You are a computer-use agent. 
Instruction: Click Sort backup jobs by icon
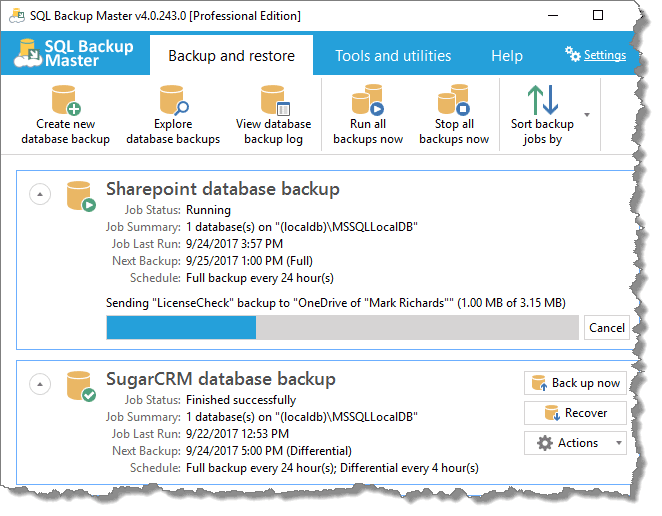[542, 101]
